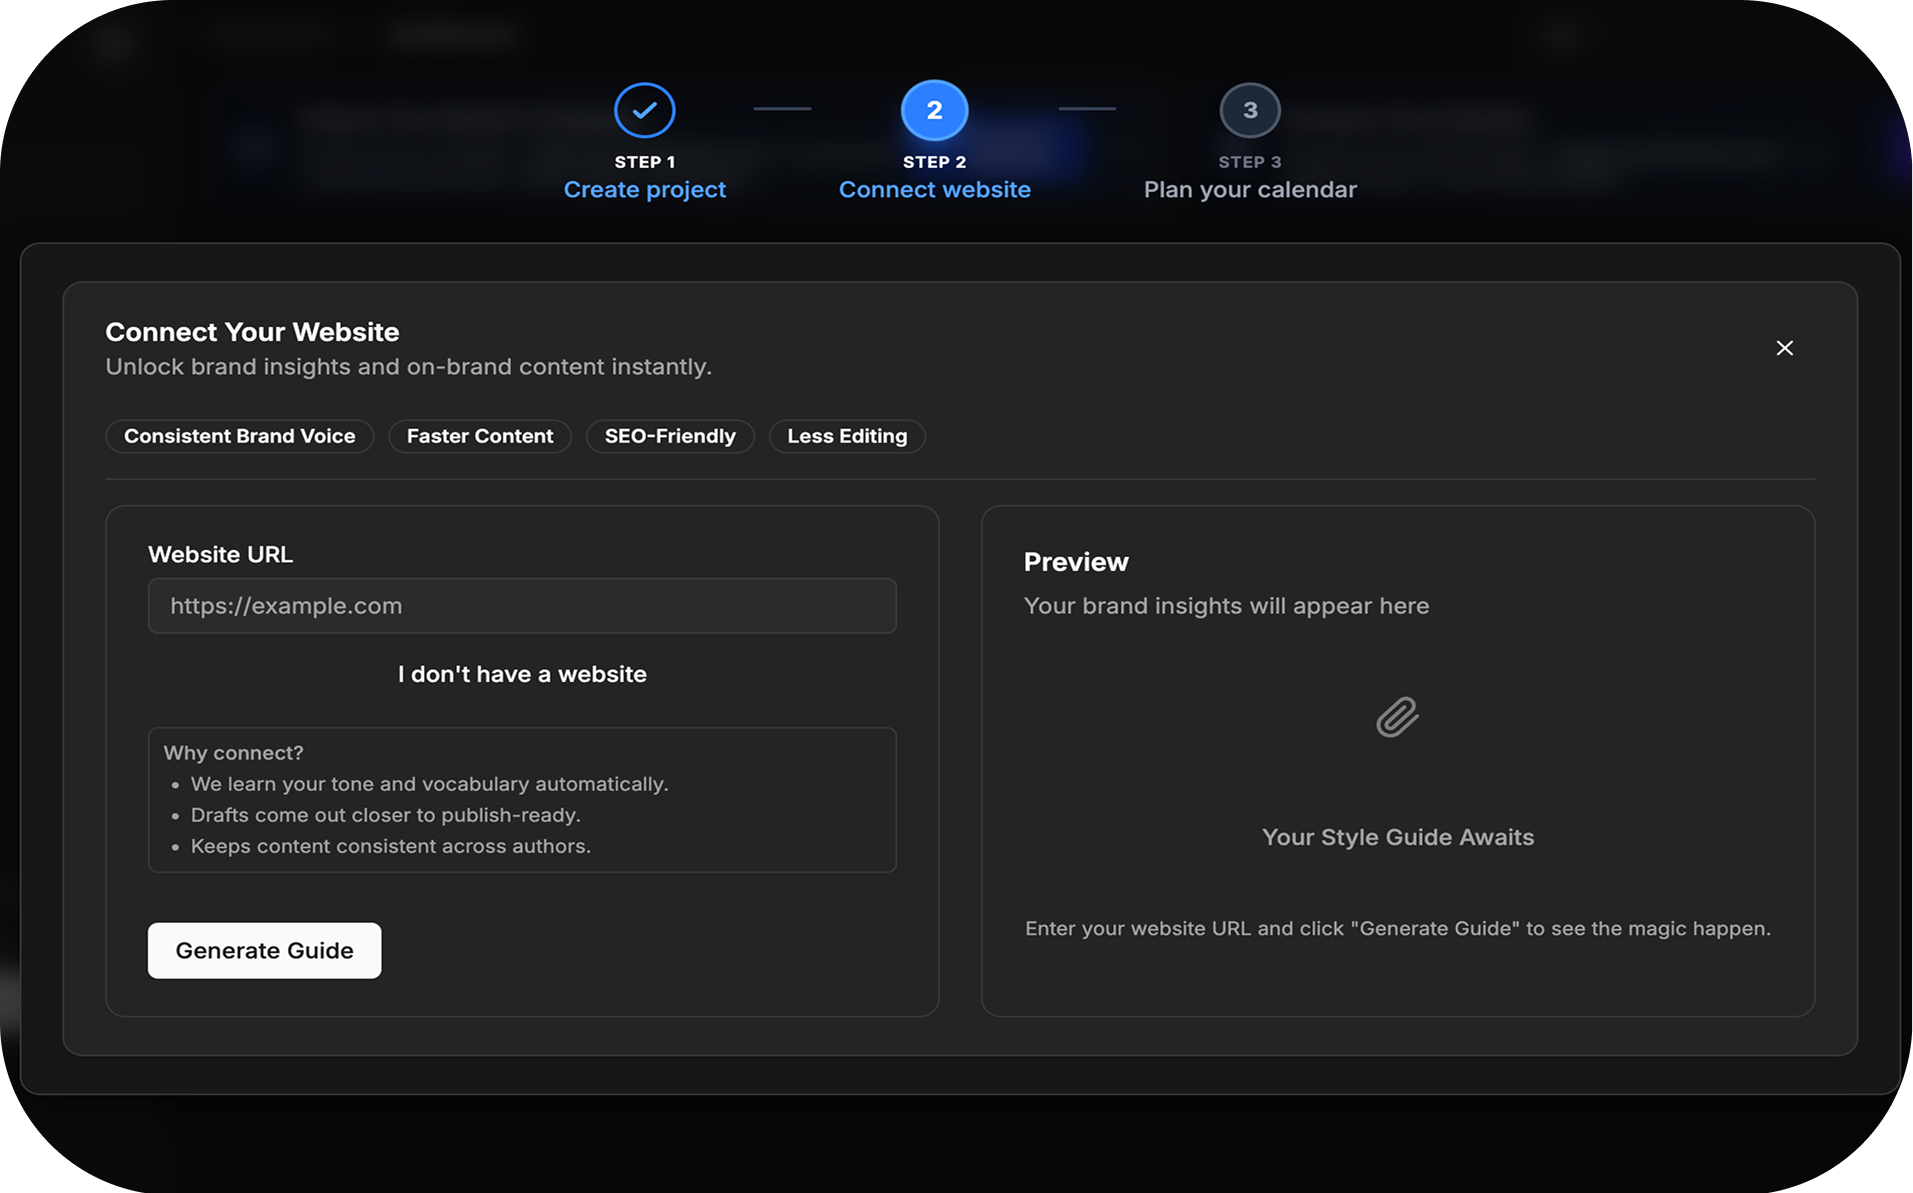1913x1193 pixels.
Task: Click the paperclip icon in Preview
Action: (1397, 717)
